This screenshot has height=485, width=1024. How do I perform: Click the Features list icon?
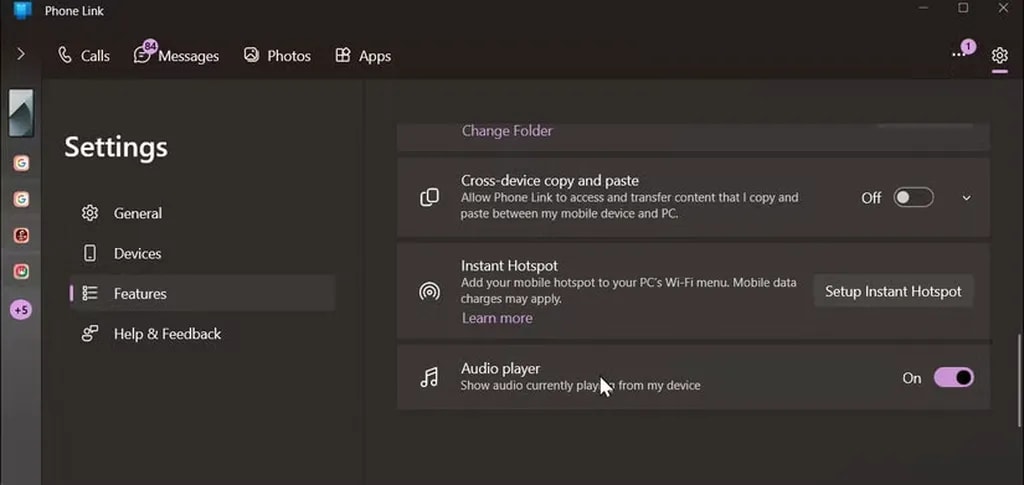(x=90, y=293)
